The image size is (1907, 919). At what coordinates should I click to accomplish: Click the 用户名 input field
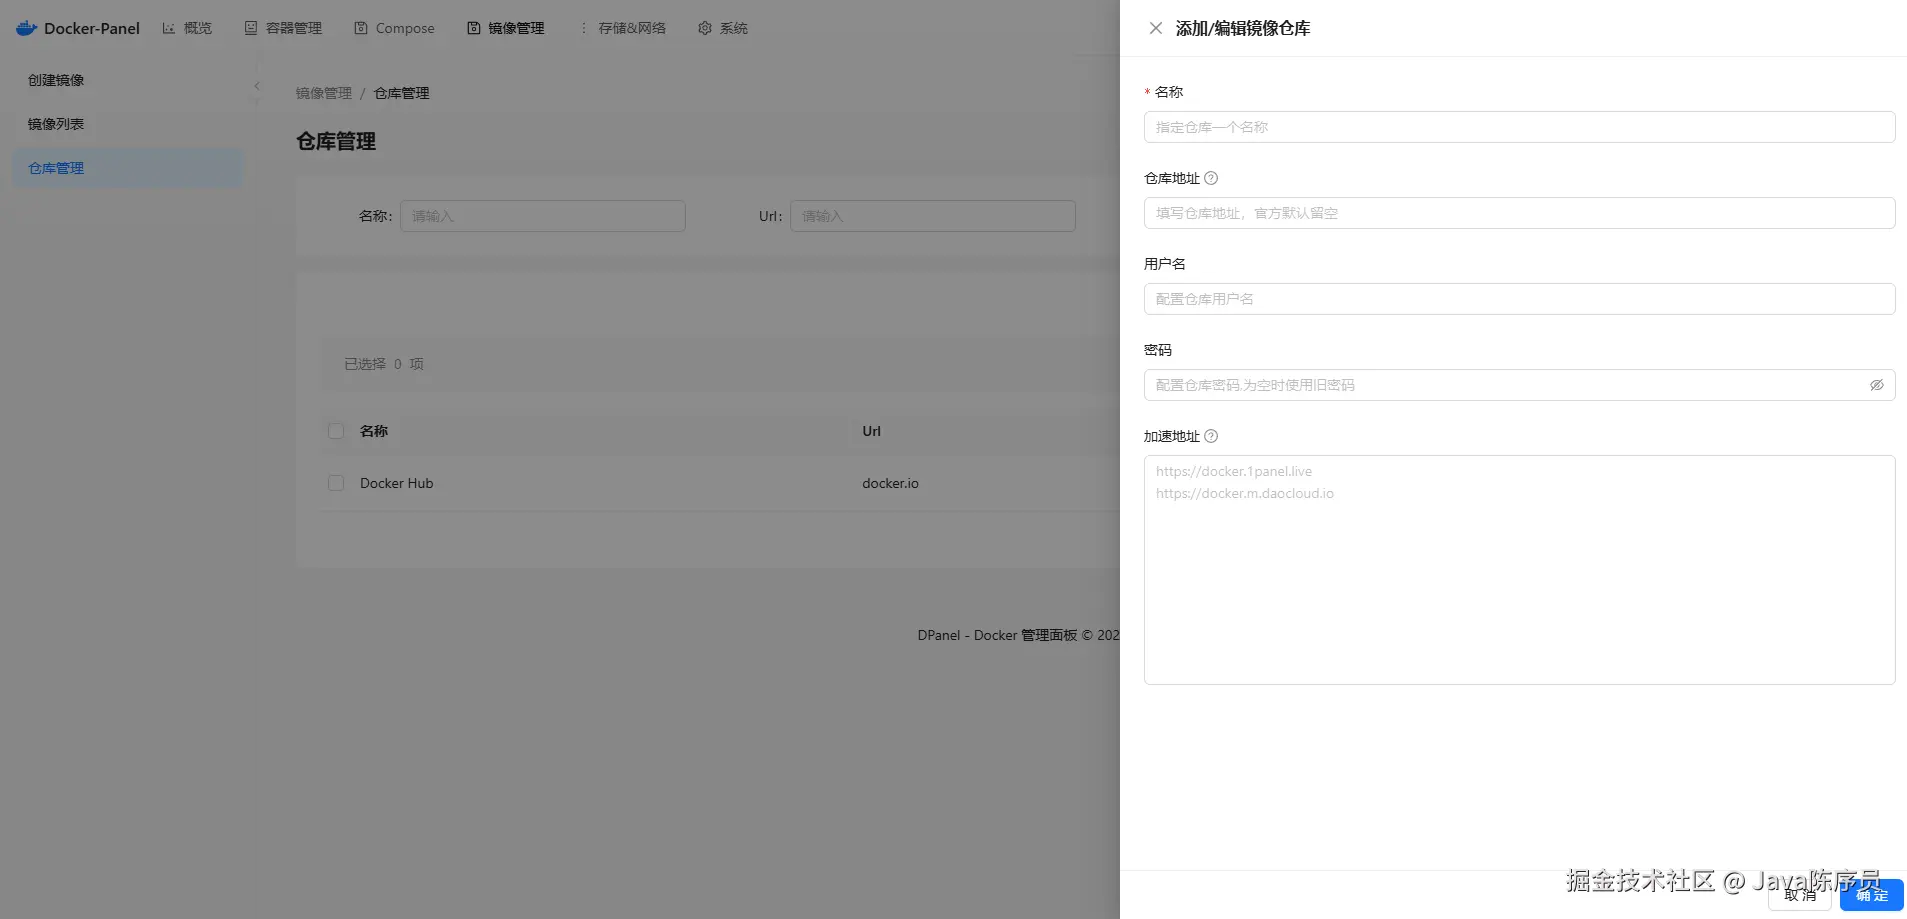pyautogui.click(x=1519, y=299)
